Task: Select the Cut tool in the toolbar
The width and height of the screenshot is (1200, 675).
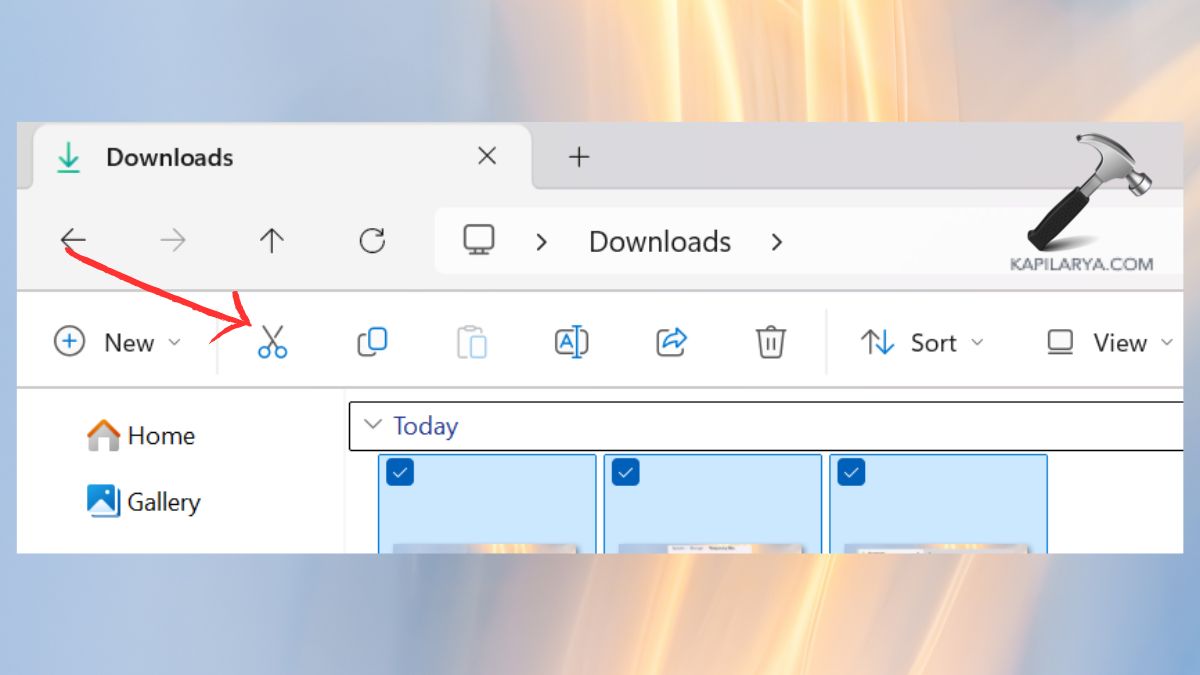Action: pyautogui.click(x=271, y=342)
